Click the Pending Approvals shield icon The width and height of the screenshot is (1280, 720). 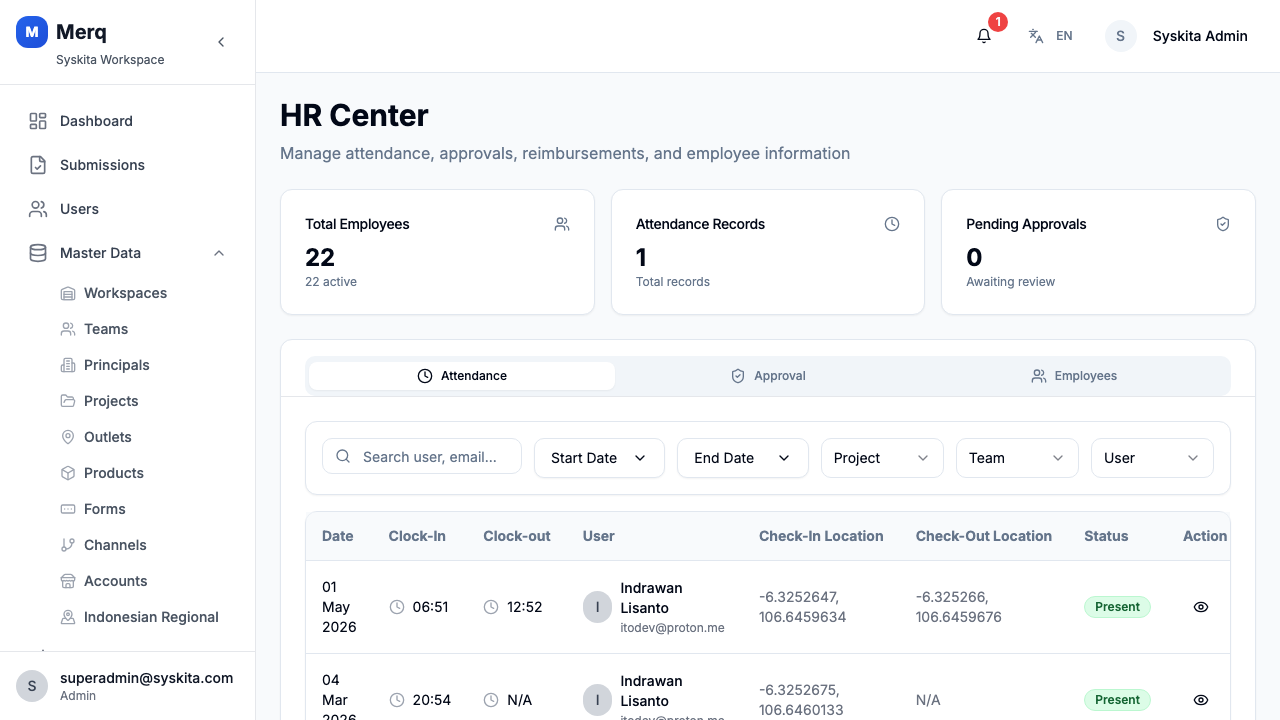1222,224
